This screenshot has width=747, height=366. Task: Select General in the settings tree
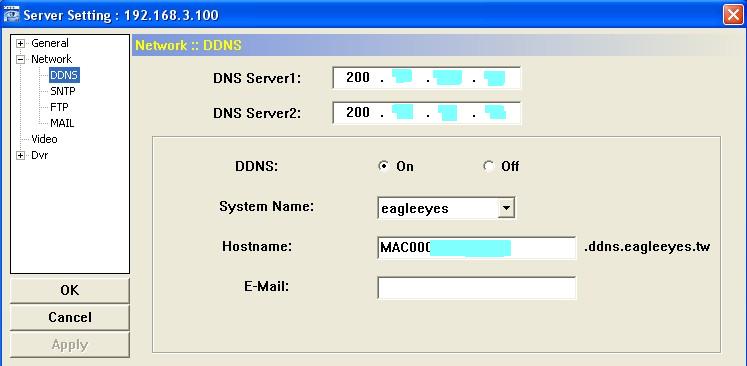tap(50, 43)
